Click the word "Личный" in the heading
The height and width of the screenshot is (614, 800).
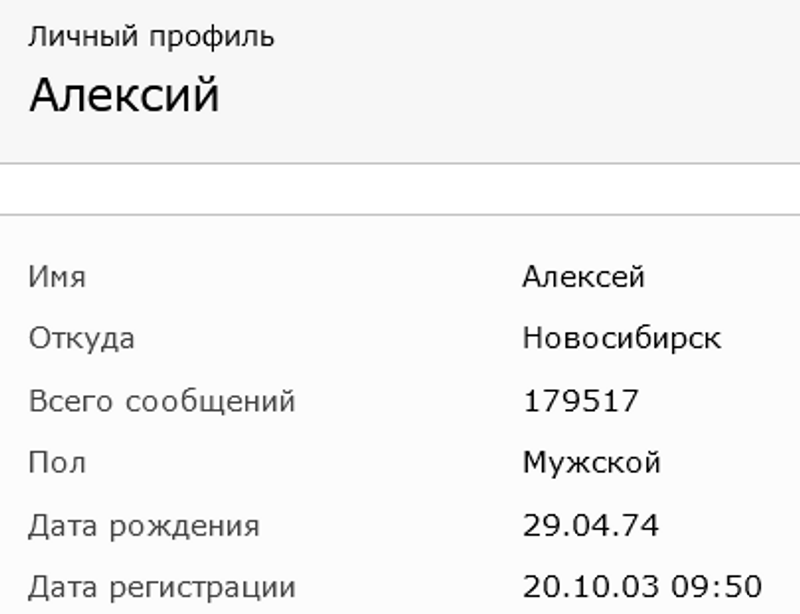point(83,37)
